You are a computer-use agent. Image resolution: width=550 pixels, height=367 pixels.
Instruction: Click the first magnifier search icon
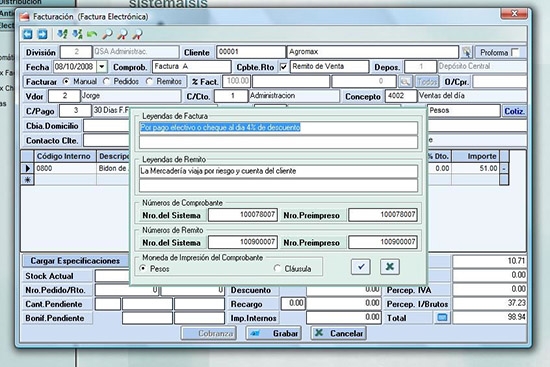pyautogui.click(x=107, y=34)
